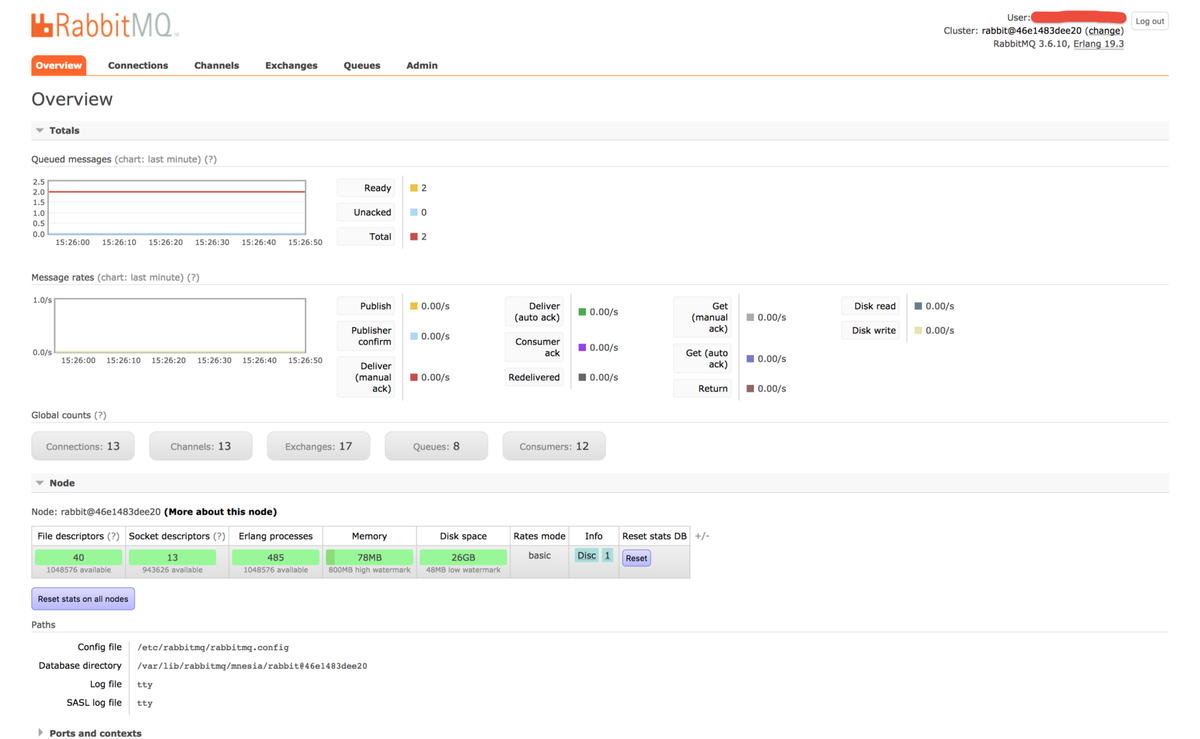
Task: Click the File descriptors 40 bar
Action: 78,557
